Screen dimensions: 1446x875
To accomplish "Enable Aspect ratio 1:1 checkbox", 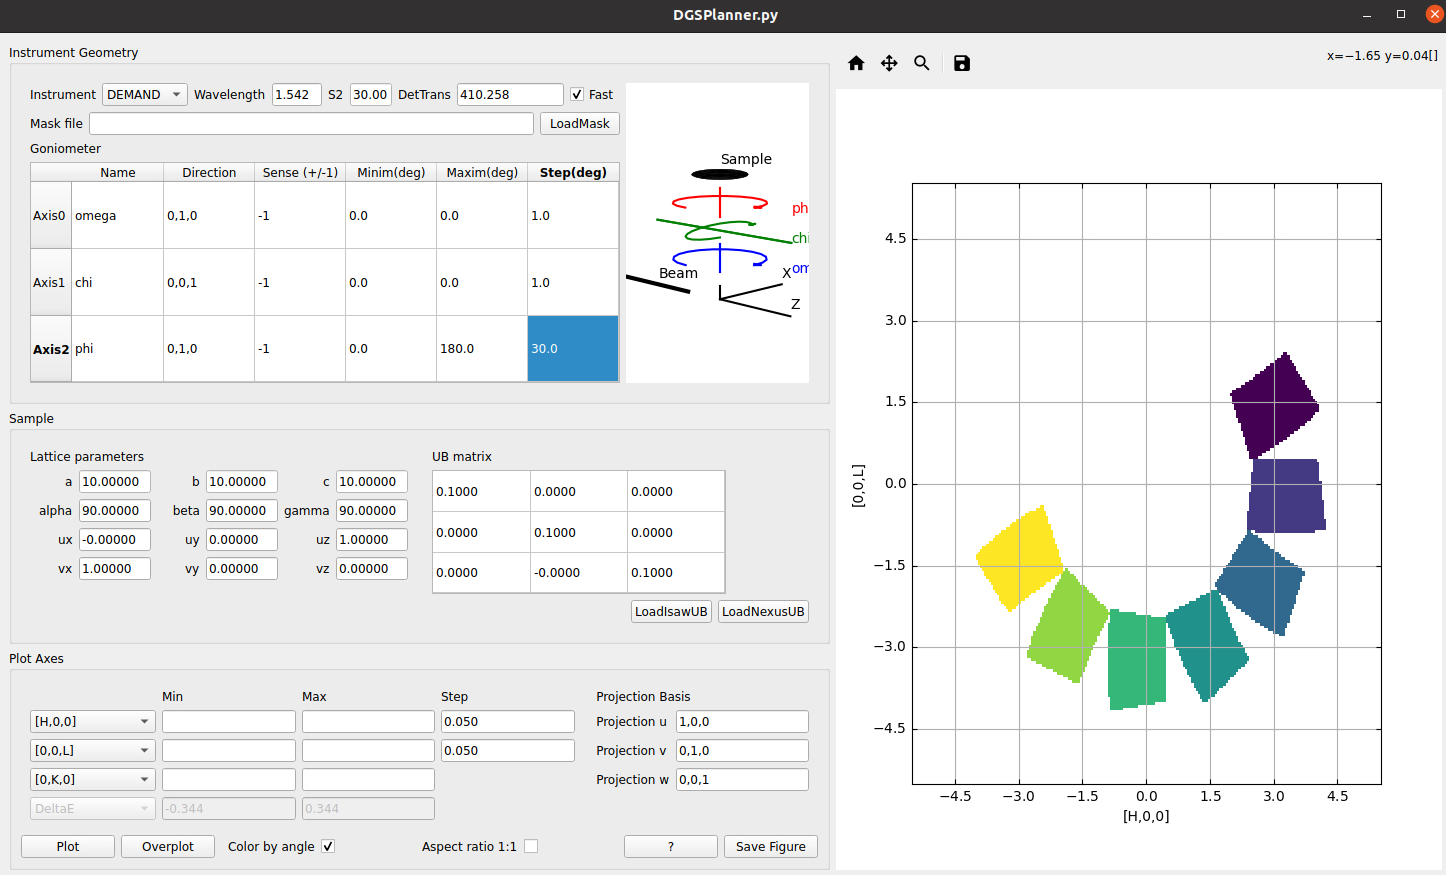I will pyautogui.click(x=531, y=846).
